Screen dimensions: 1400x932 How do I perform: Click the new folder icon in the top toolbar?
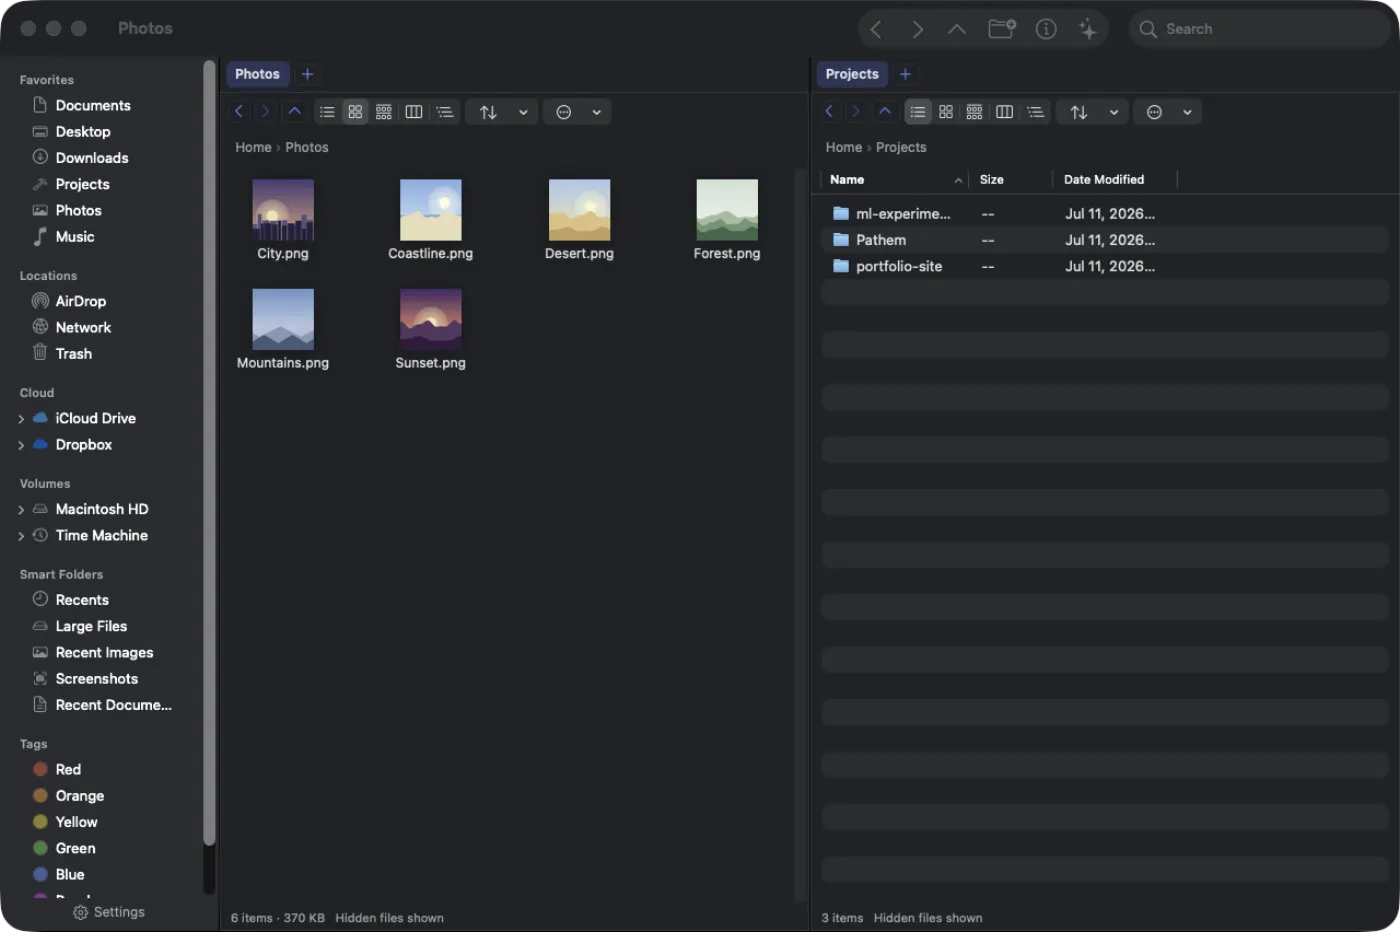click(1001, 29)
